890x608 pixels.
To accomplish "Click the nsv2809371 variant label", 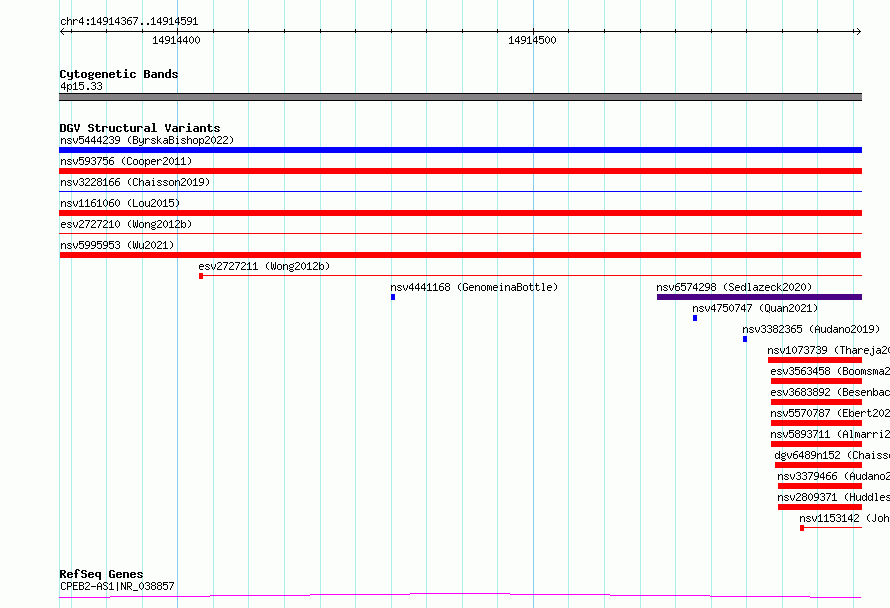I will pyautogui.click(x=833, y=497).
